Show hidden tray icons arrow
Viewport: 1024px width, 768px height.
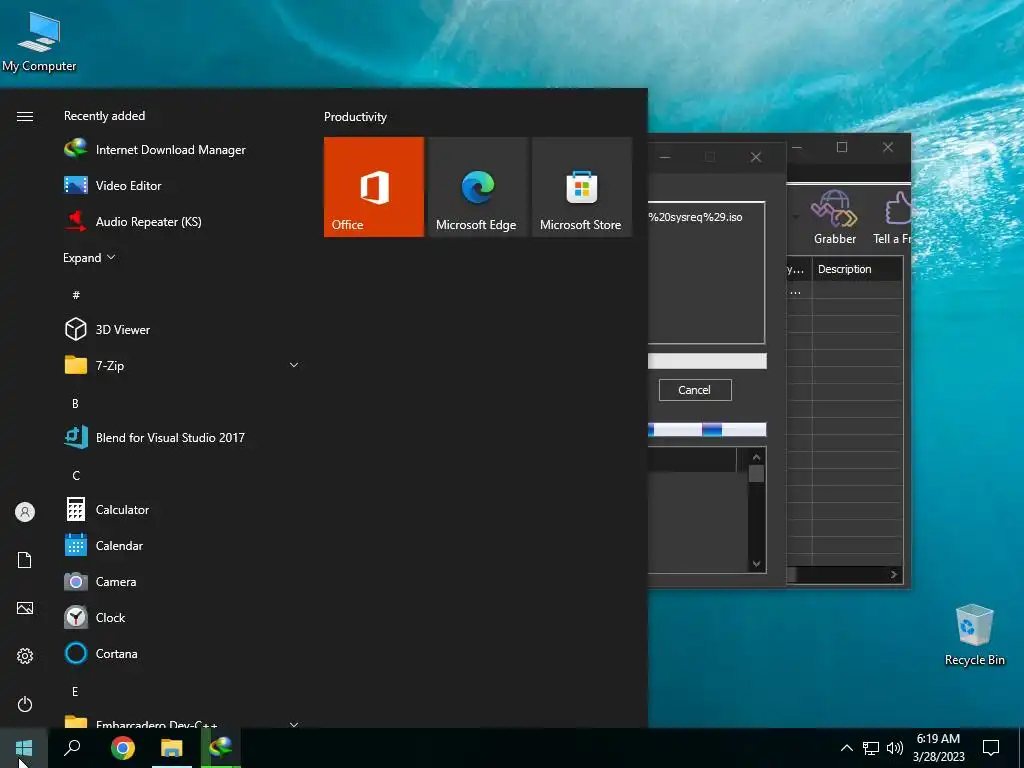tap(846, 748)
